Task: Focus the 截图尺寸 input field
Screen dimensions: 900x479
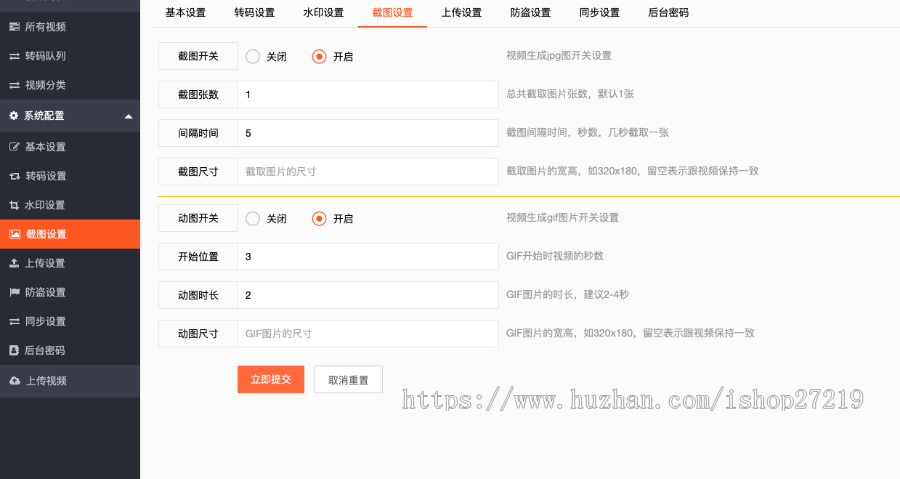Action: (x=367, y=172)
